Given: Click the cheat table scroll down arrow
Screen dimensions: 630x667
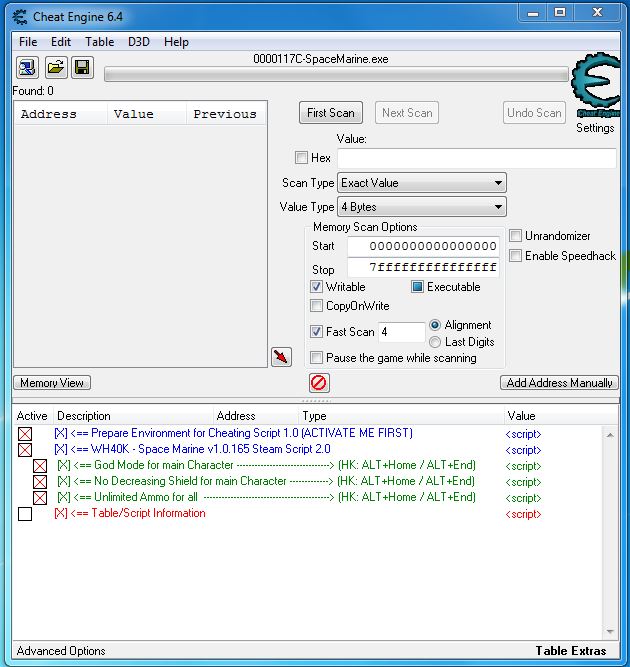Looking at the screenshot, I should click(x=610, y=632).
